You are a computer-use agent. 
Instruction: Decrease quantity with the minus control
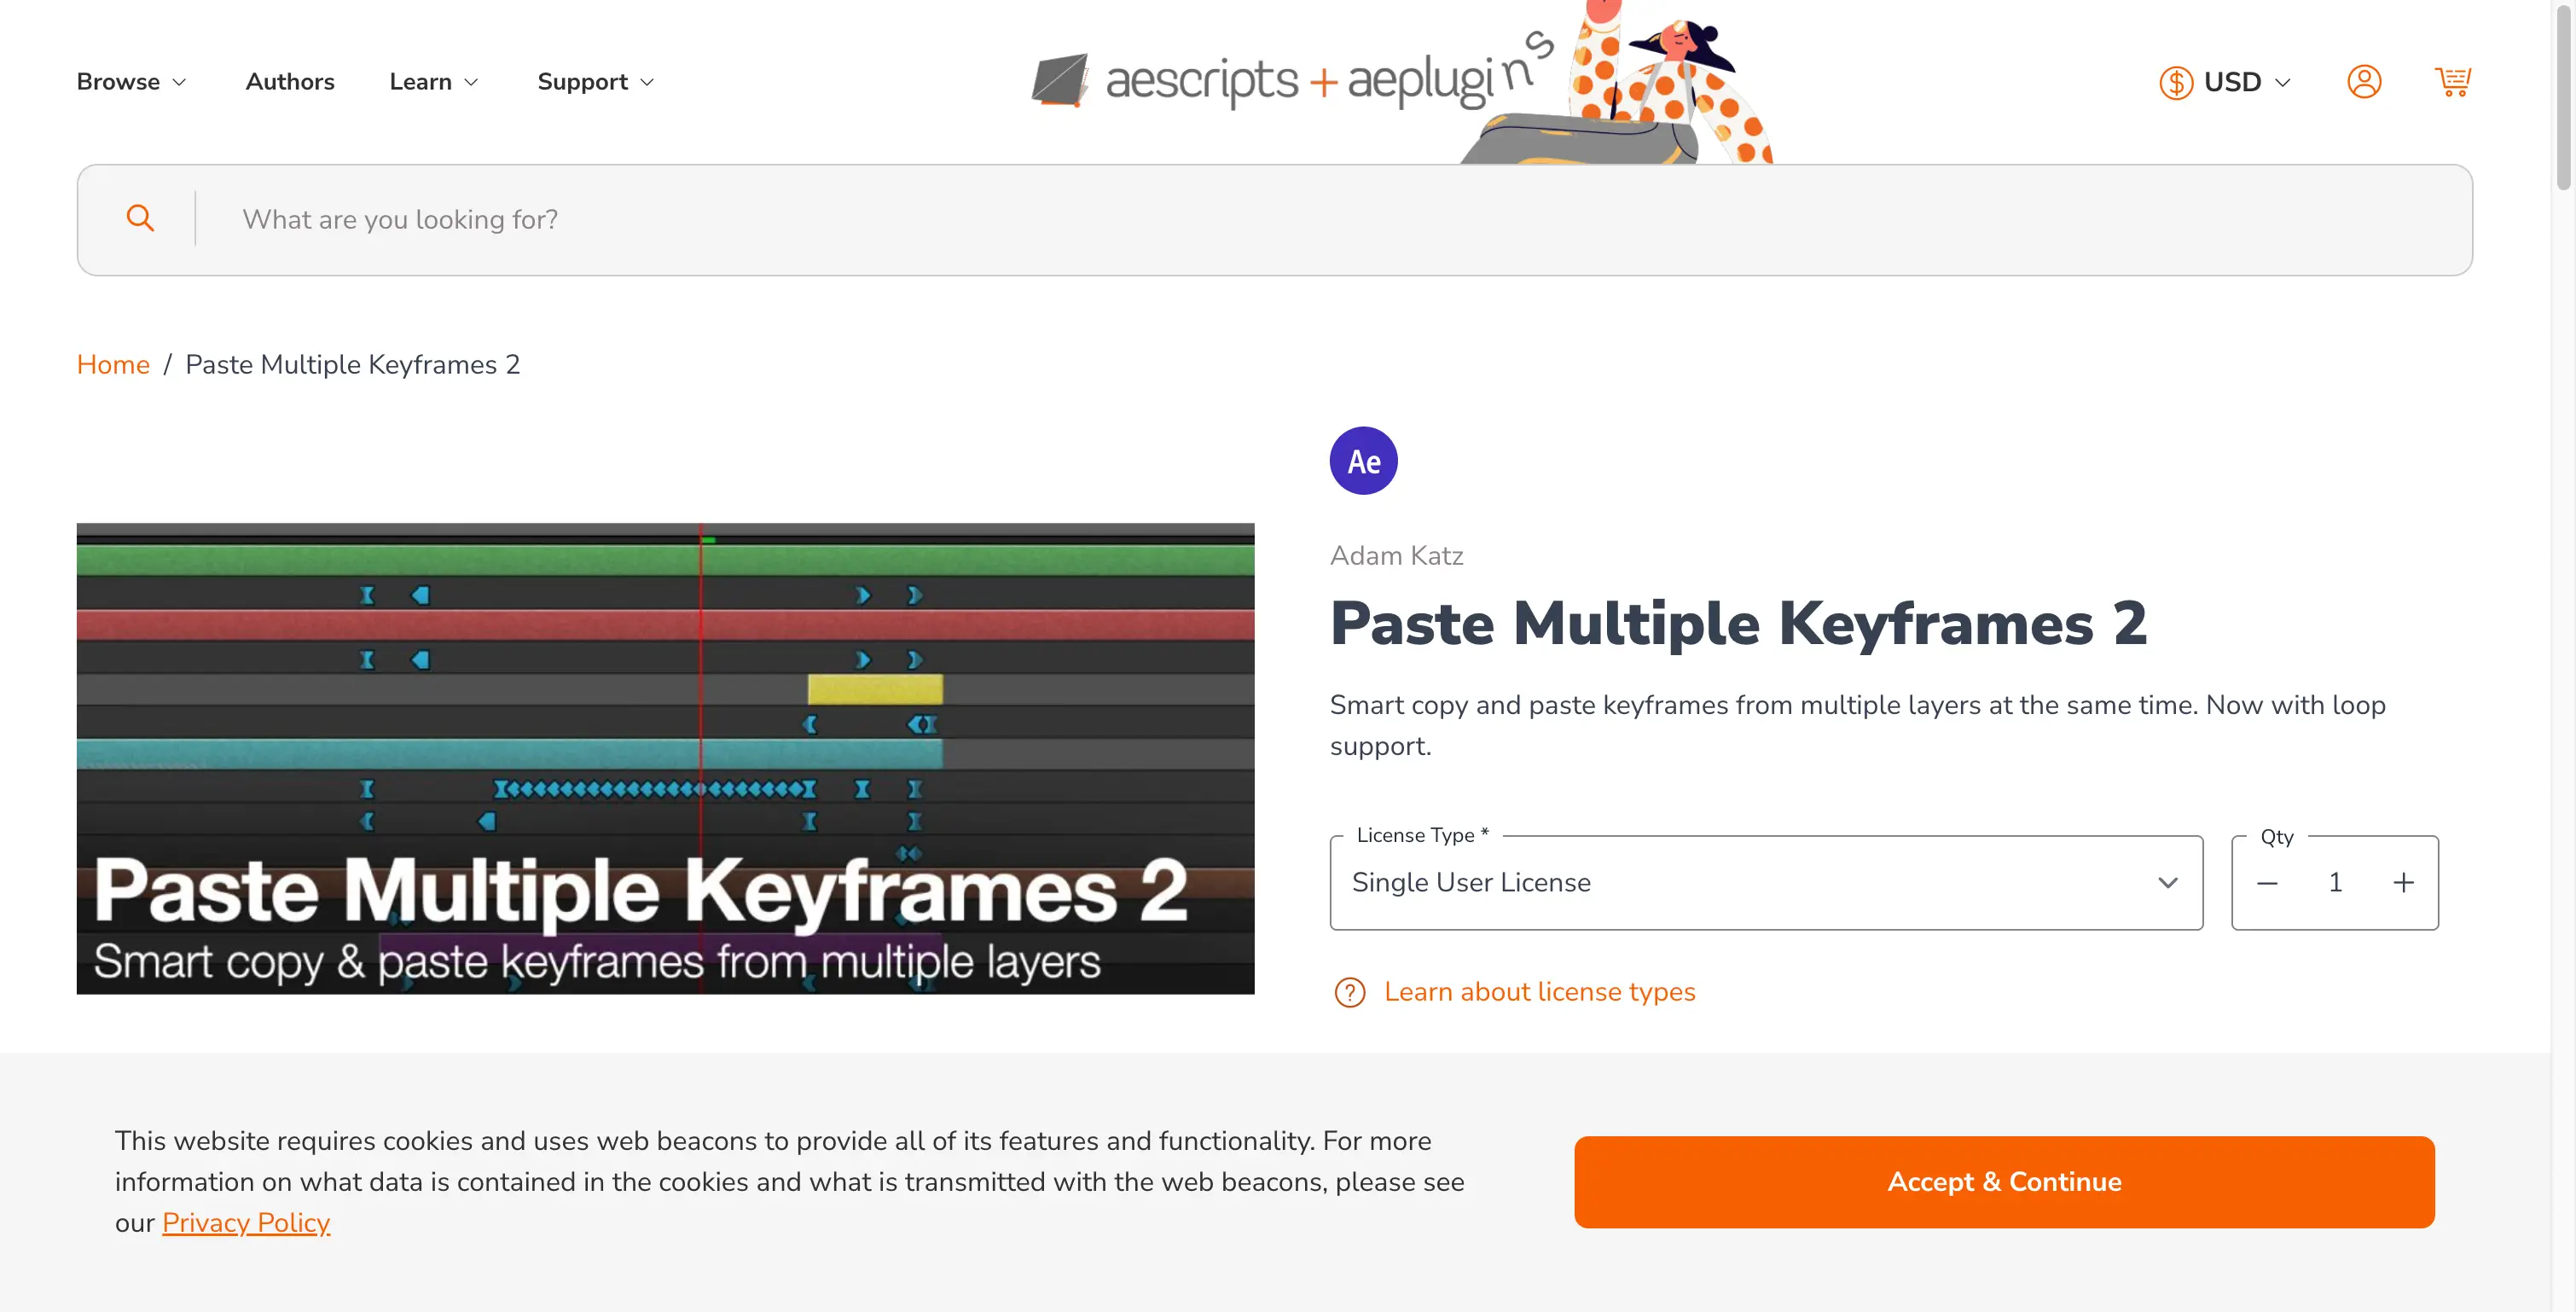(x=2267, y=882)
